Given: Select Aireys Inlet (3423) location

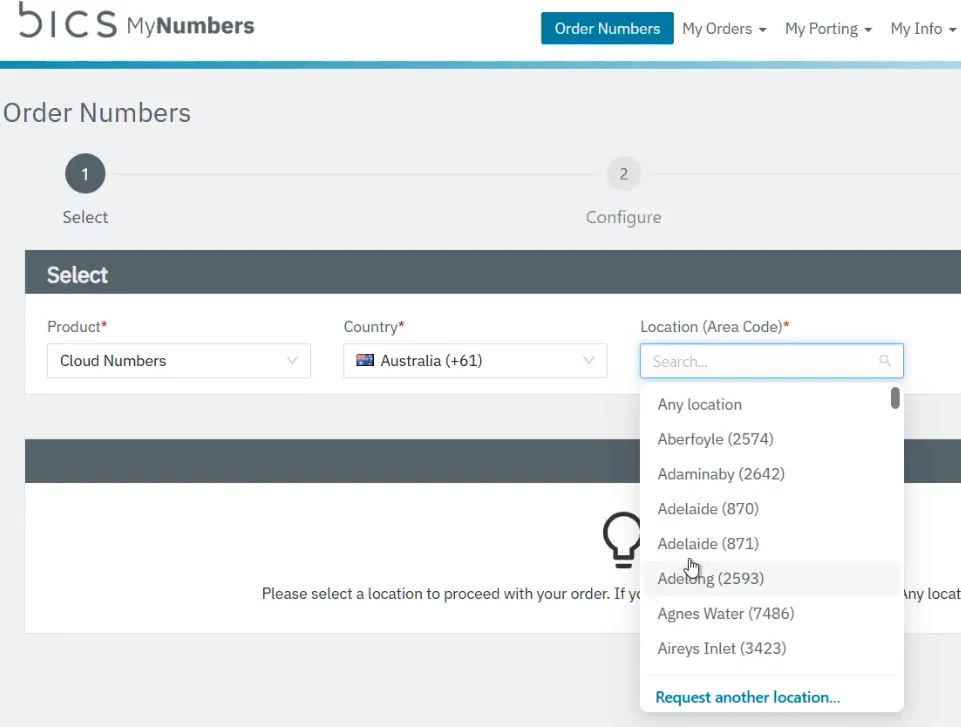Looking at the screenshot, I should click(721, 648).
